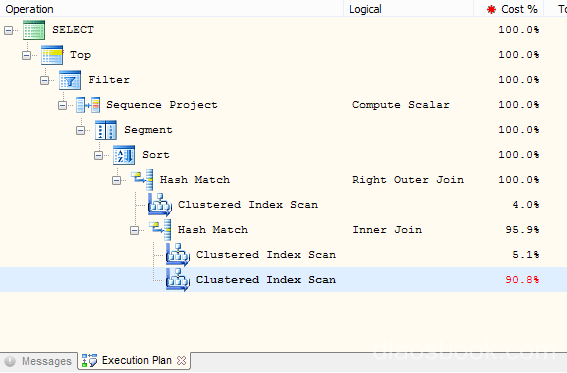Click the Inner Join logical cell
Viewport: 567px width, 373px height.
387,230
